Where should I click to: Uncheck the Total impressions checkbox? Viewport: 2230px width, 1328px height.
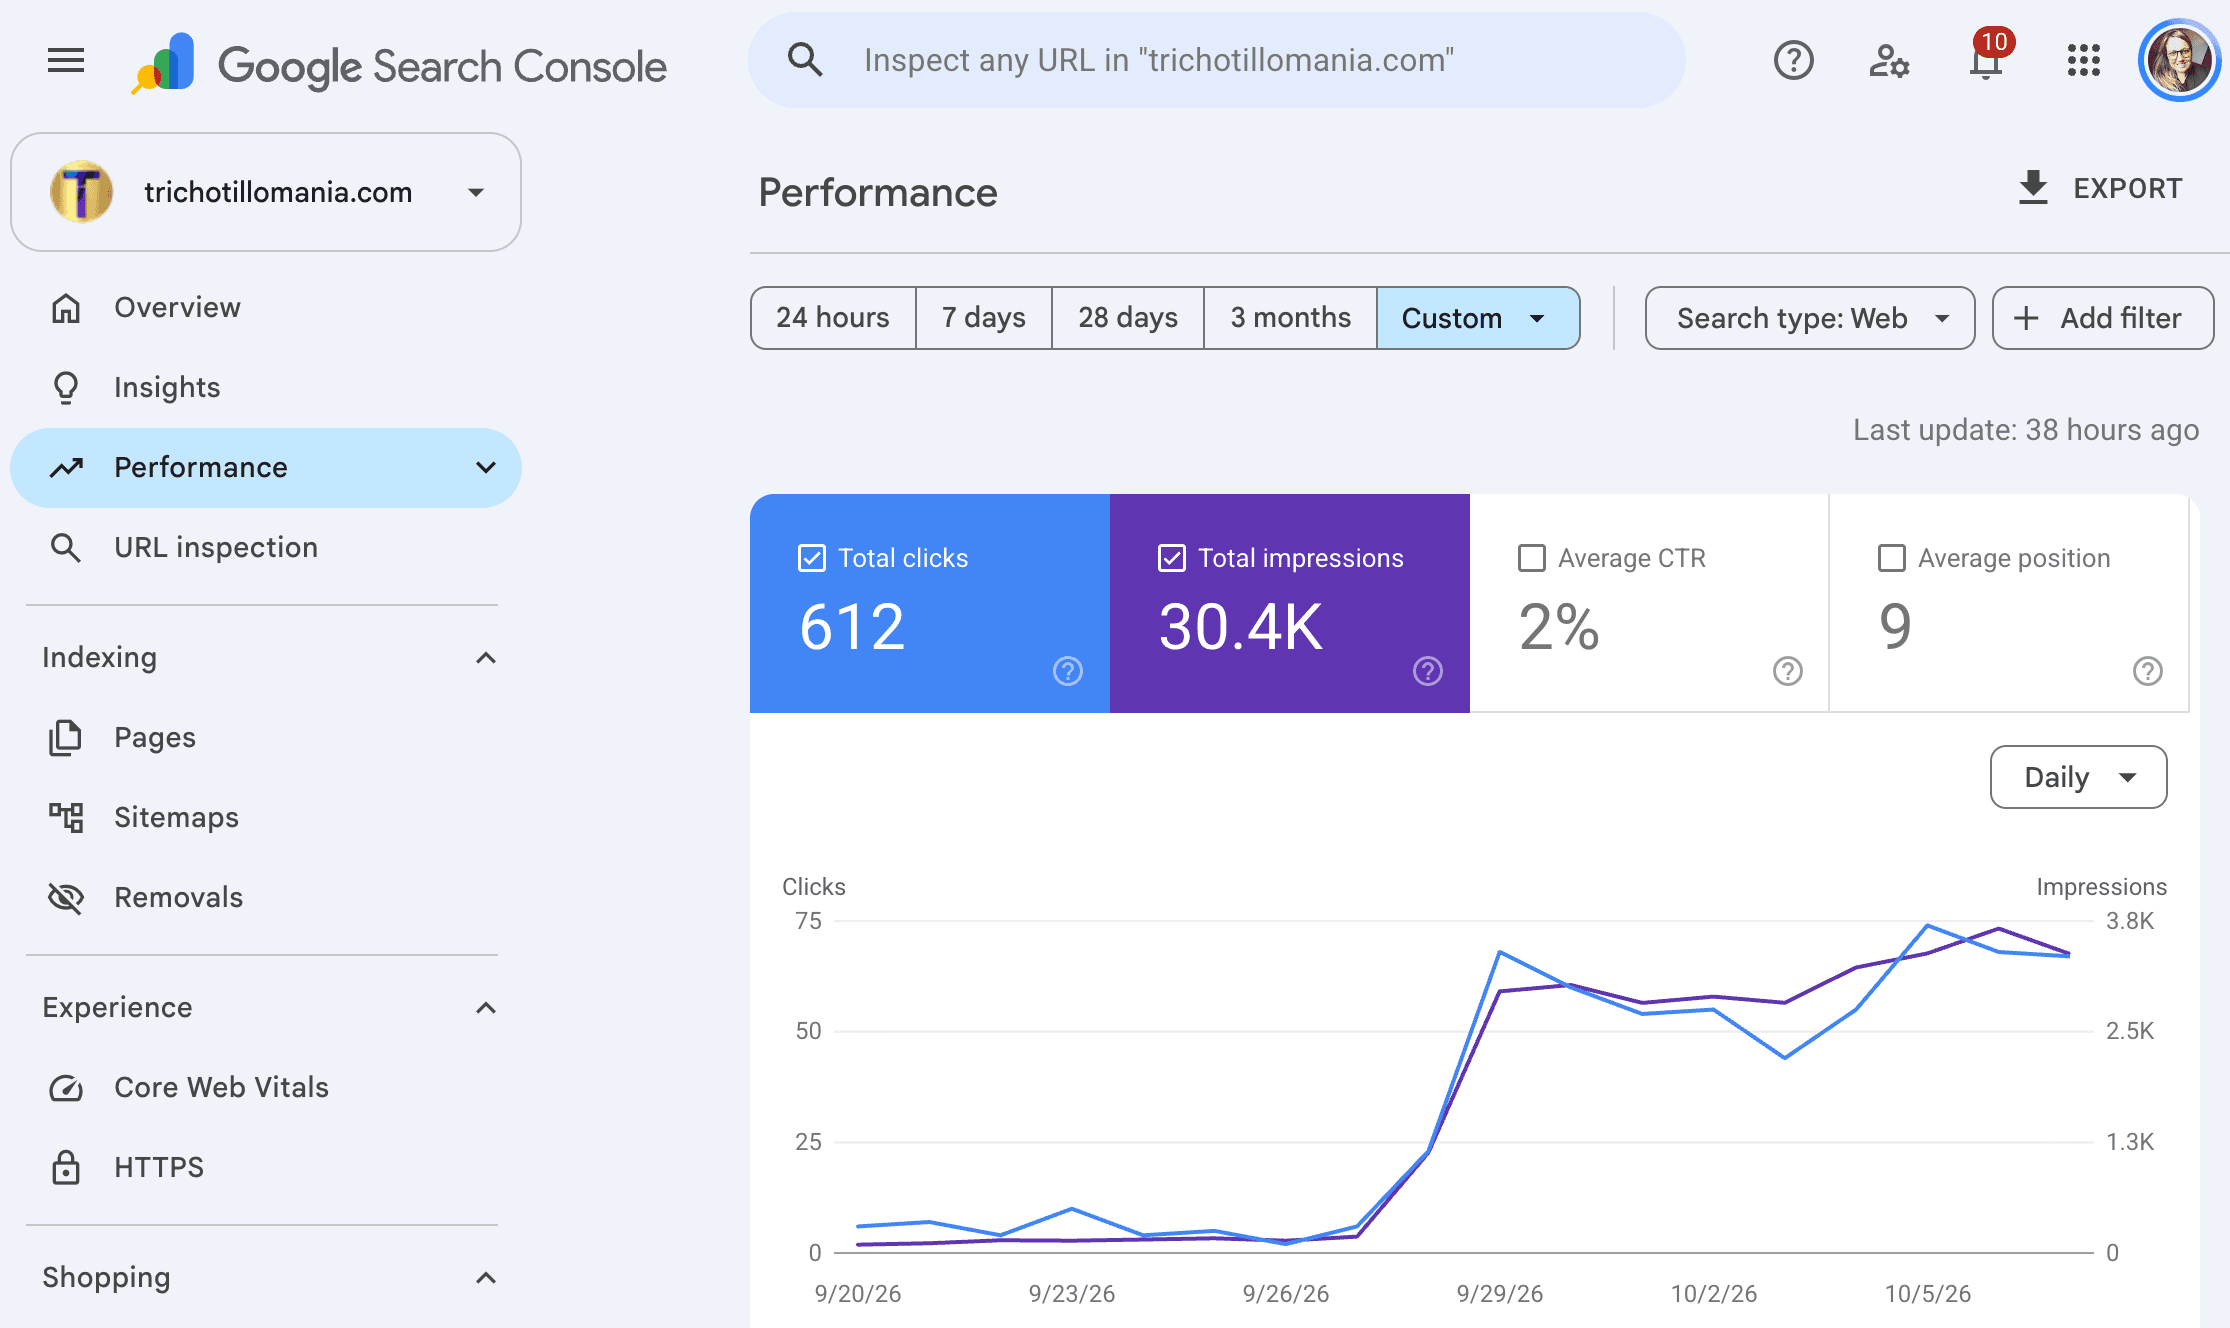tap(1172, 558)
